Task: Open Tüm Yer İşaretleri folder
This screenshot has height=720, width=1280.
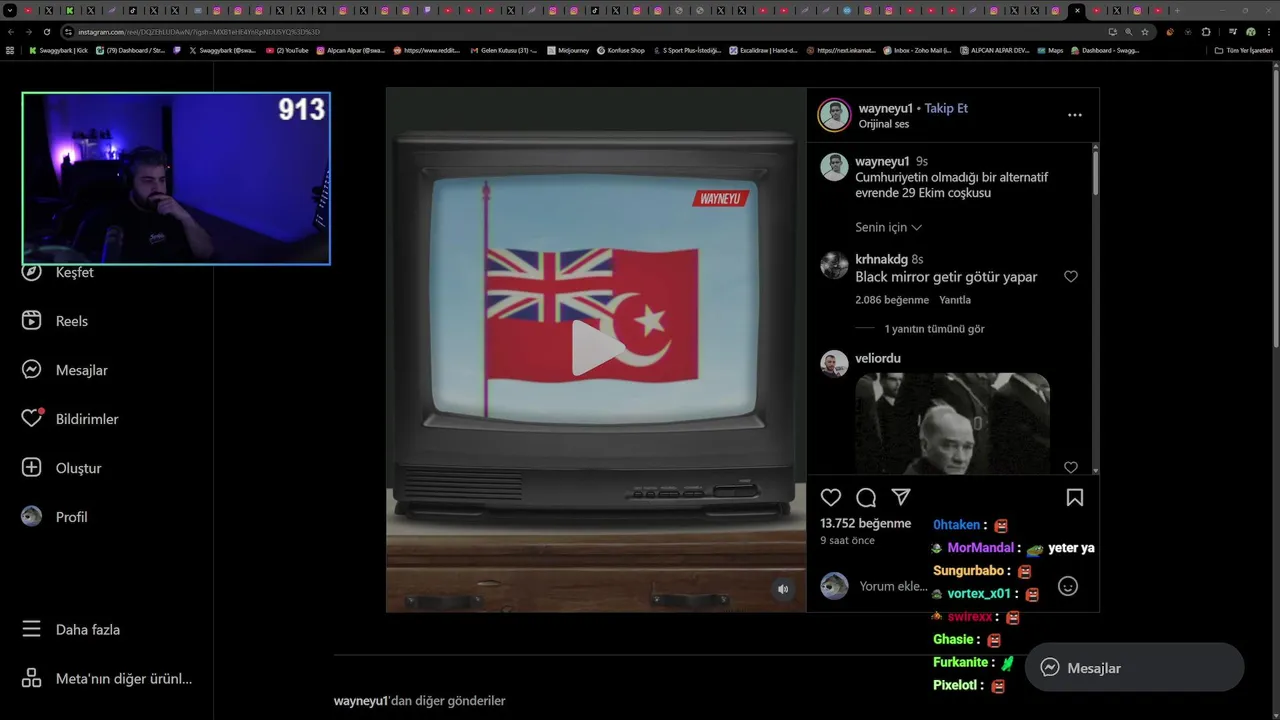Action: [x=1244, y=50]
